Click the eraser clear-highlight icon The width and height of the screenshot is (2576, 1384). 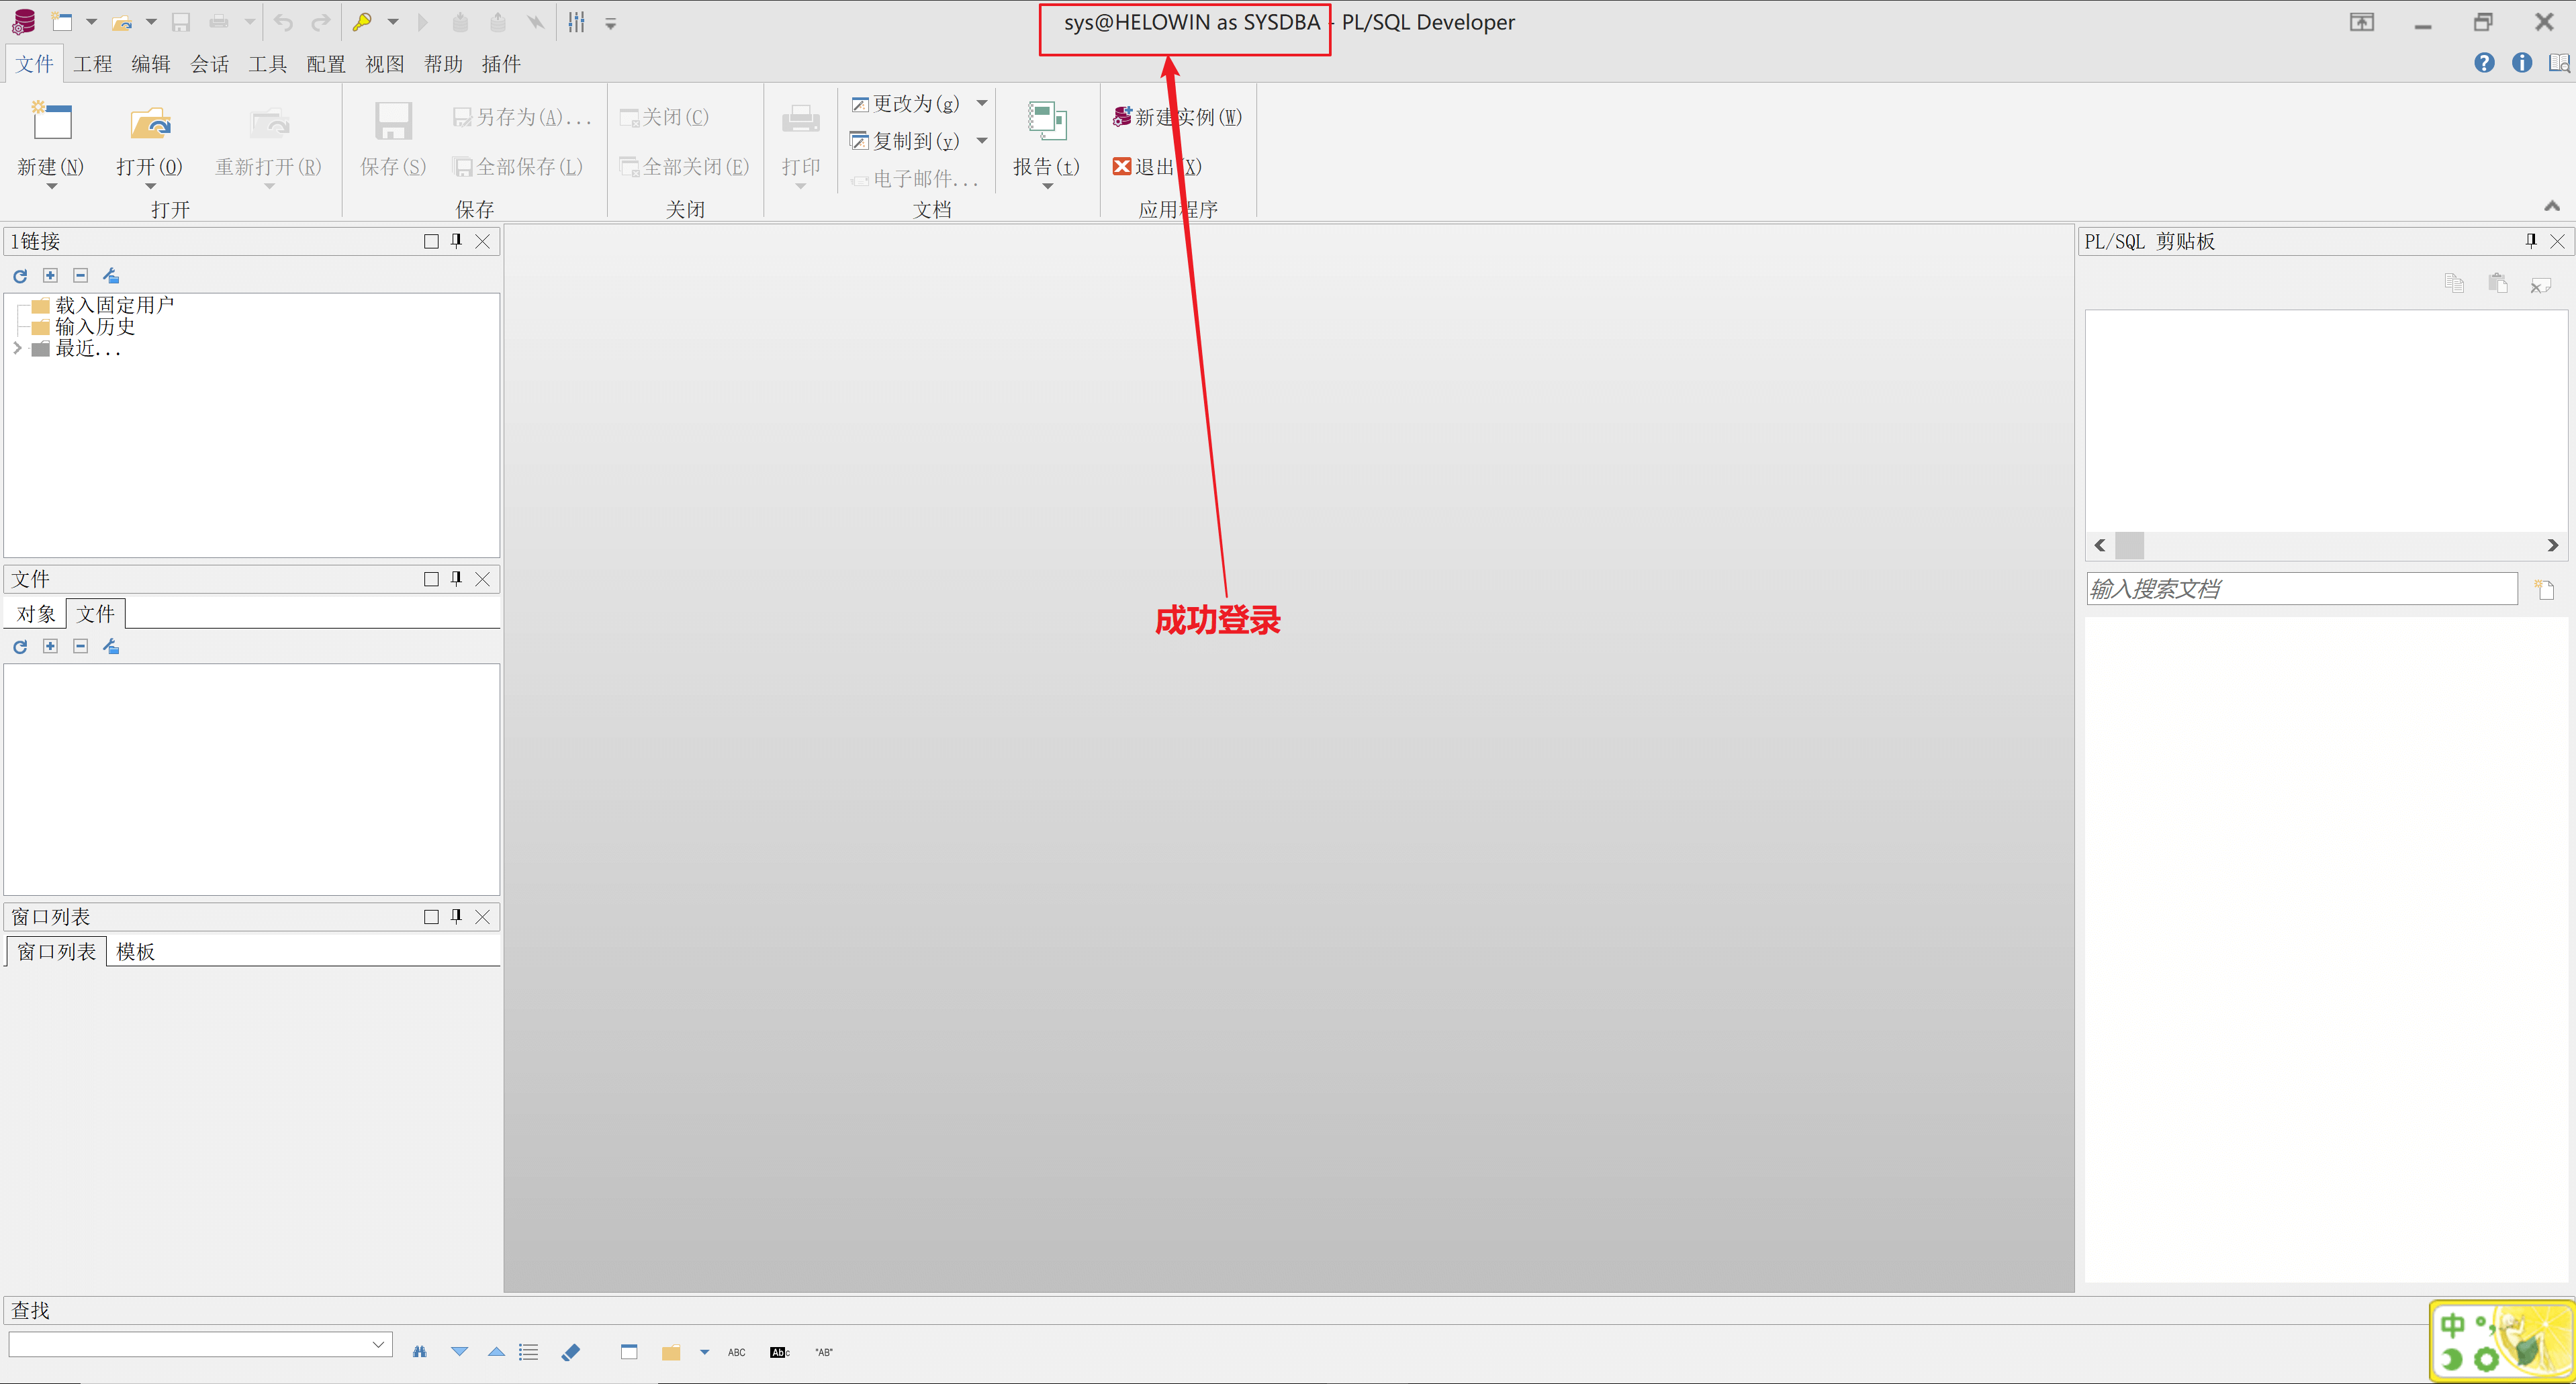pos(571,1352)
